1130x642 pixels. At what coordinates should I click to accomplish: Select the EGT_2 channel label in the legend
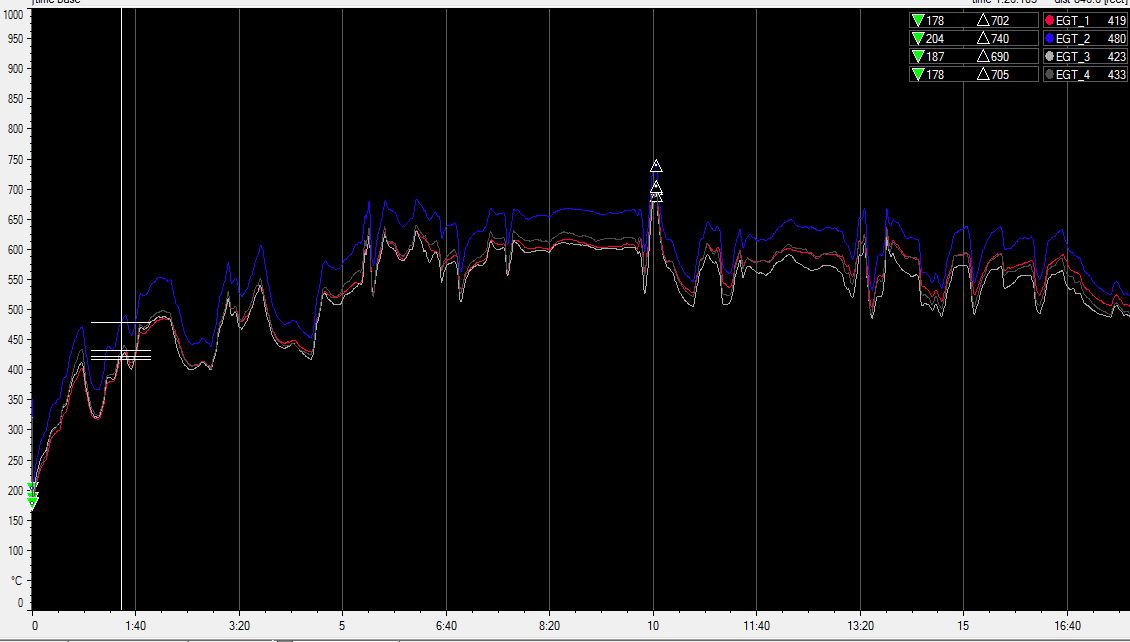point(1073,39)
